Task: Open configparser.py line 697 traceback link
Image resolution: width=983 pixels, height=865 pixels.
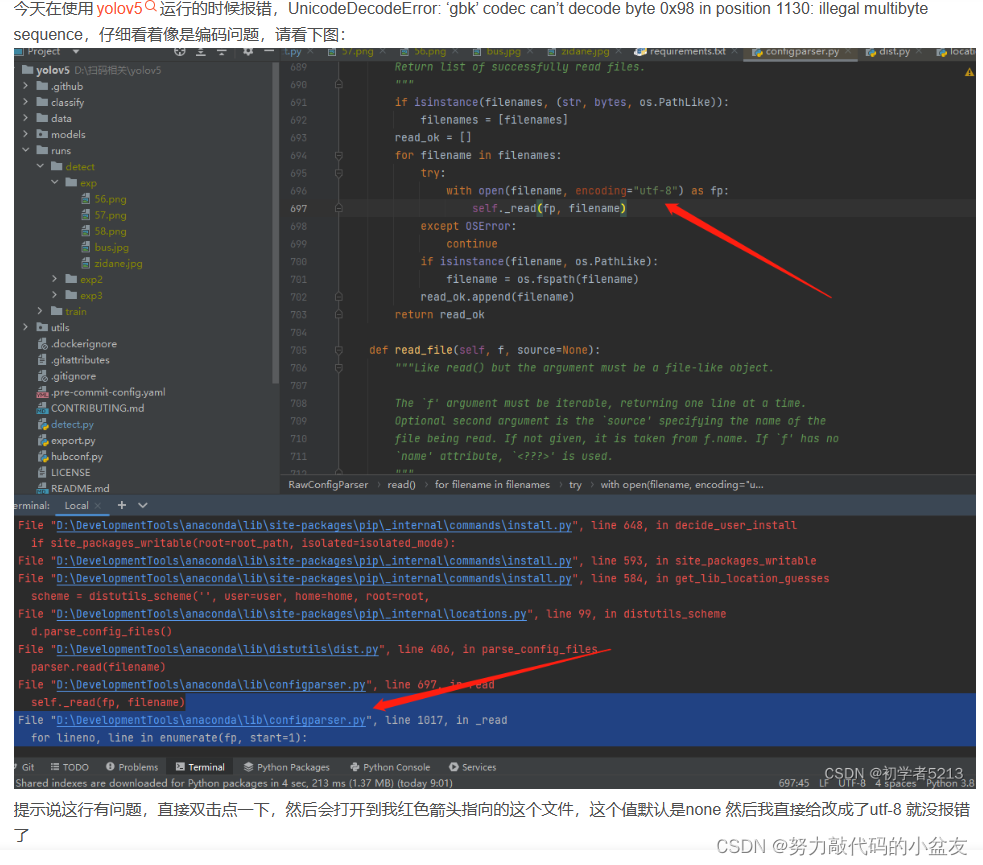Action: [211, 684]
